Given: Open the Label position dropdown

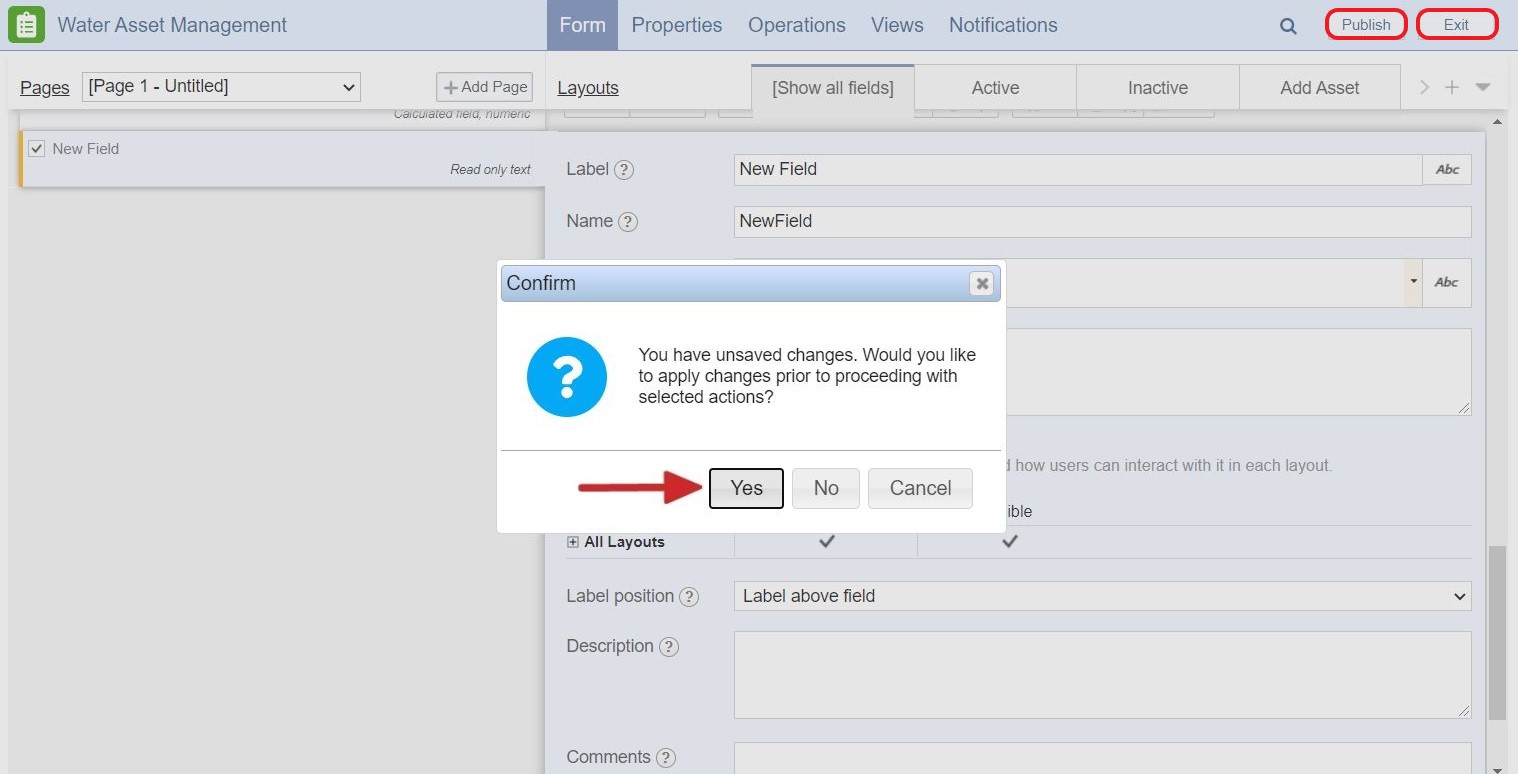Looking at the screenshot, I should click(x=1102, y=596).
